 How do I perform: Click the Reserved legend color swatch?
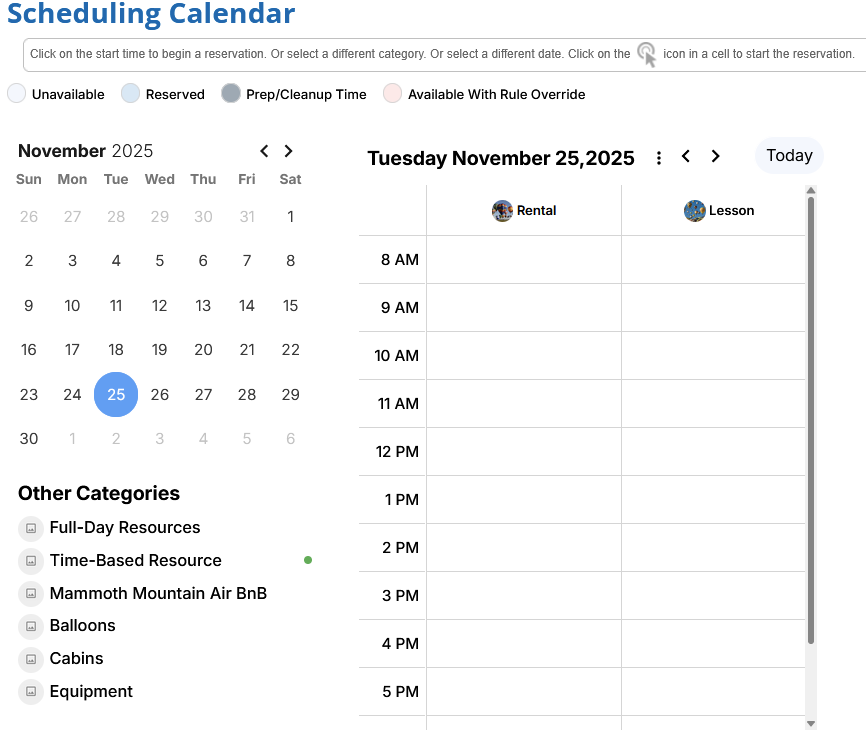click(x=130, y=94)
